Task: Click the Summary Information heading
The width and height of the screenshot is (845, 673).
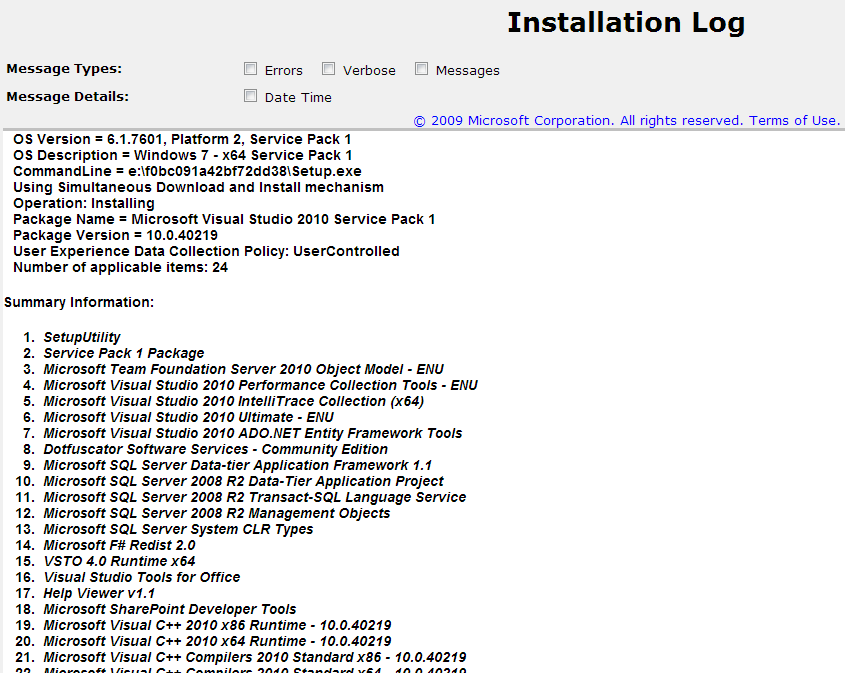Action: tap(79, 302)
